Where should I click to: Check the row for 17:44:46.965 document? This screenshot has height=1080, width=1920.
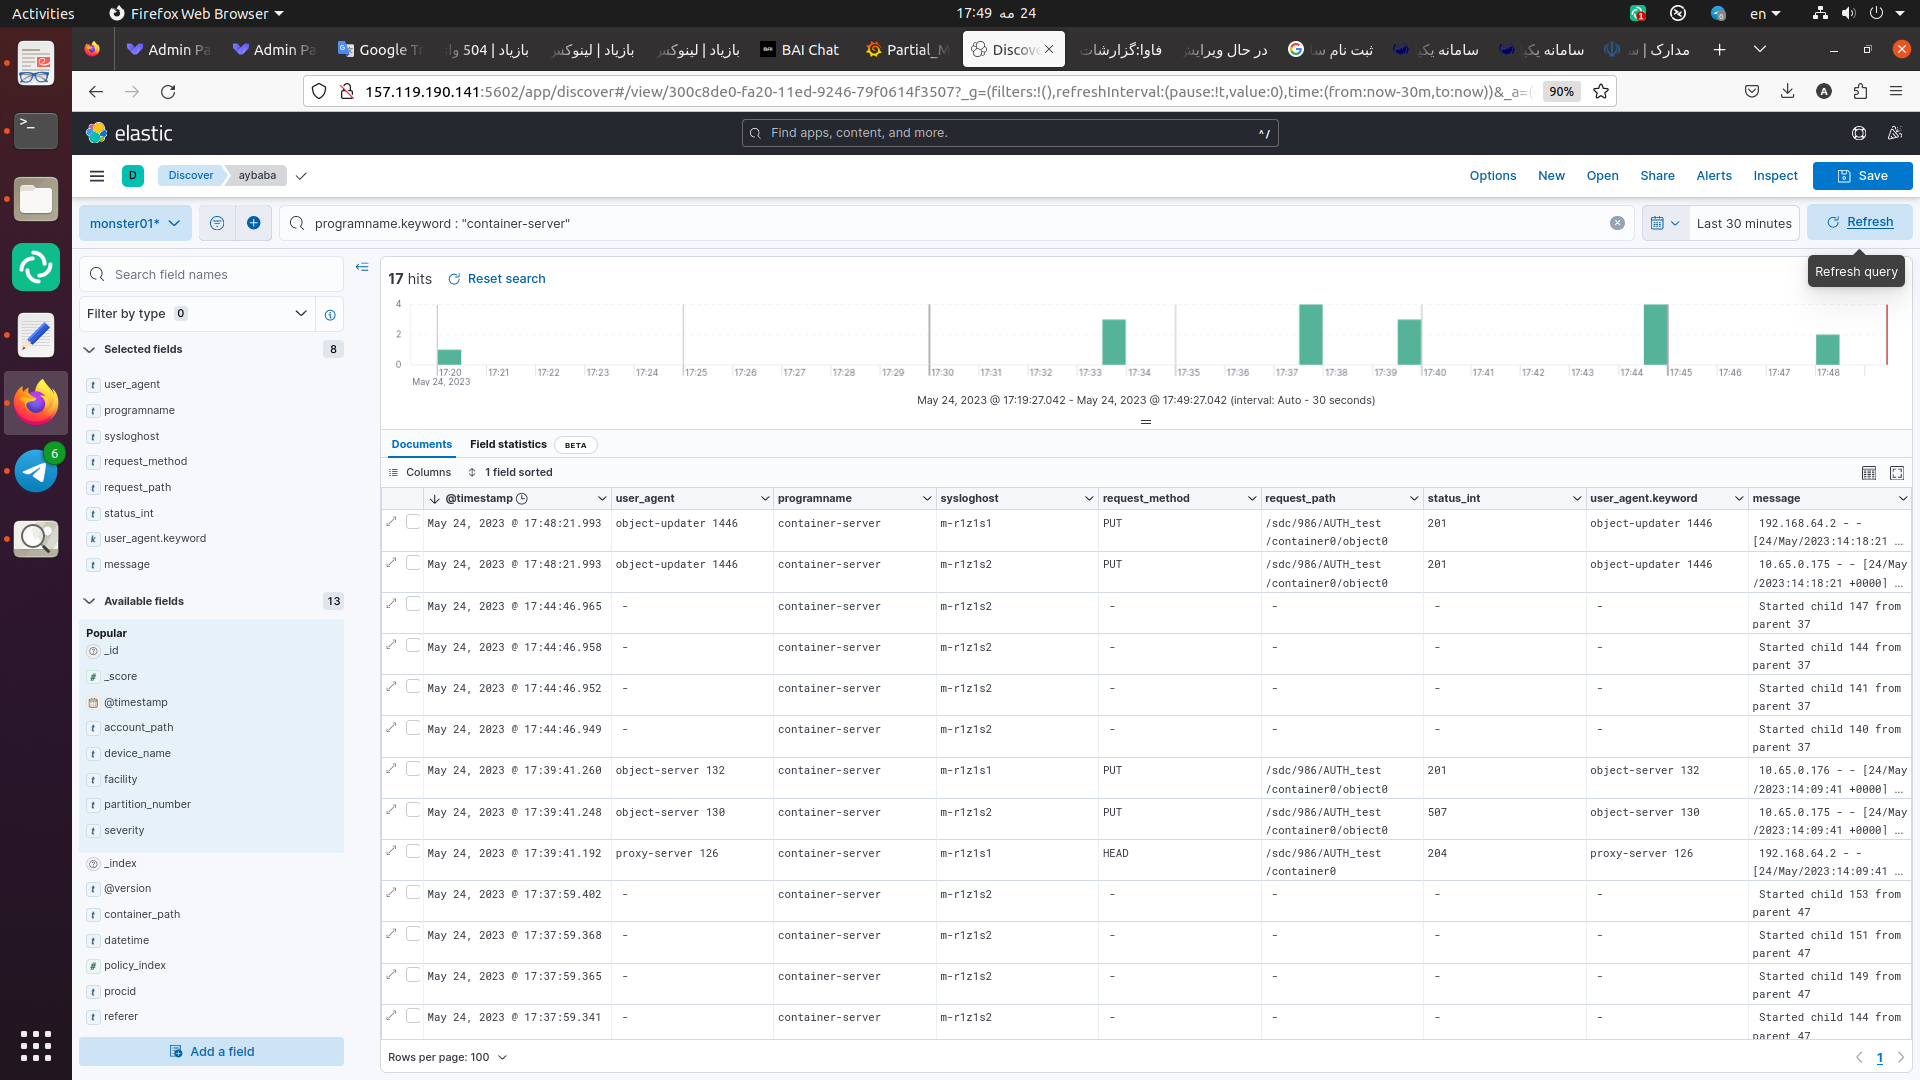413,605
